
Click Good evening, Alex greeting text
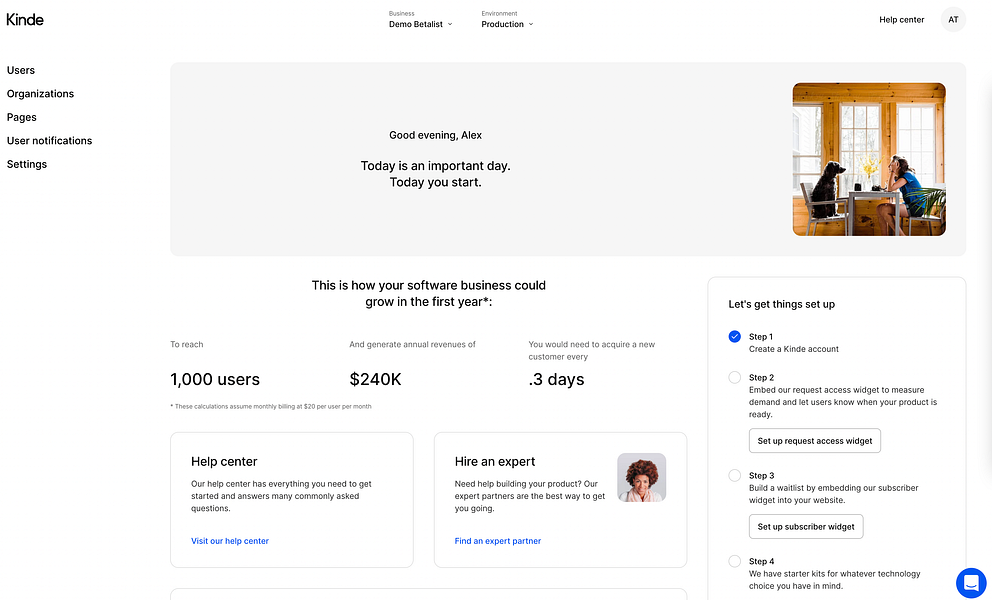point(435,135)
